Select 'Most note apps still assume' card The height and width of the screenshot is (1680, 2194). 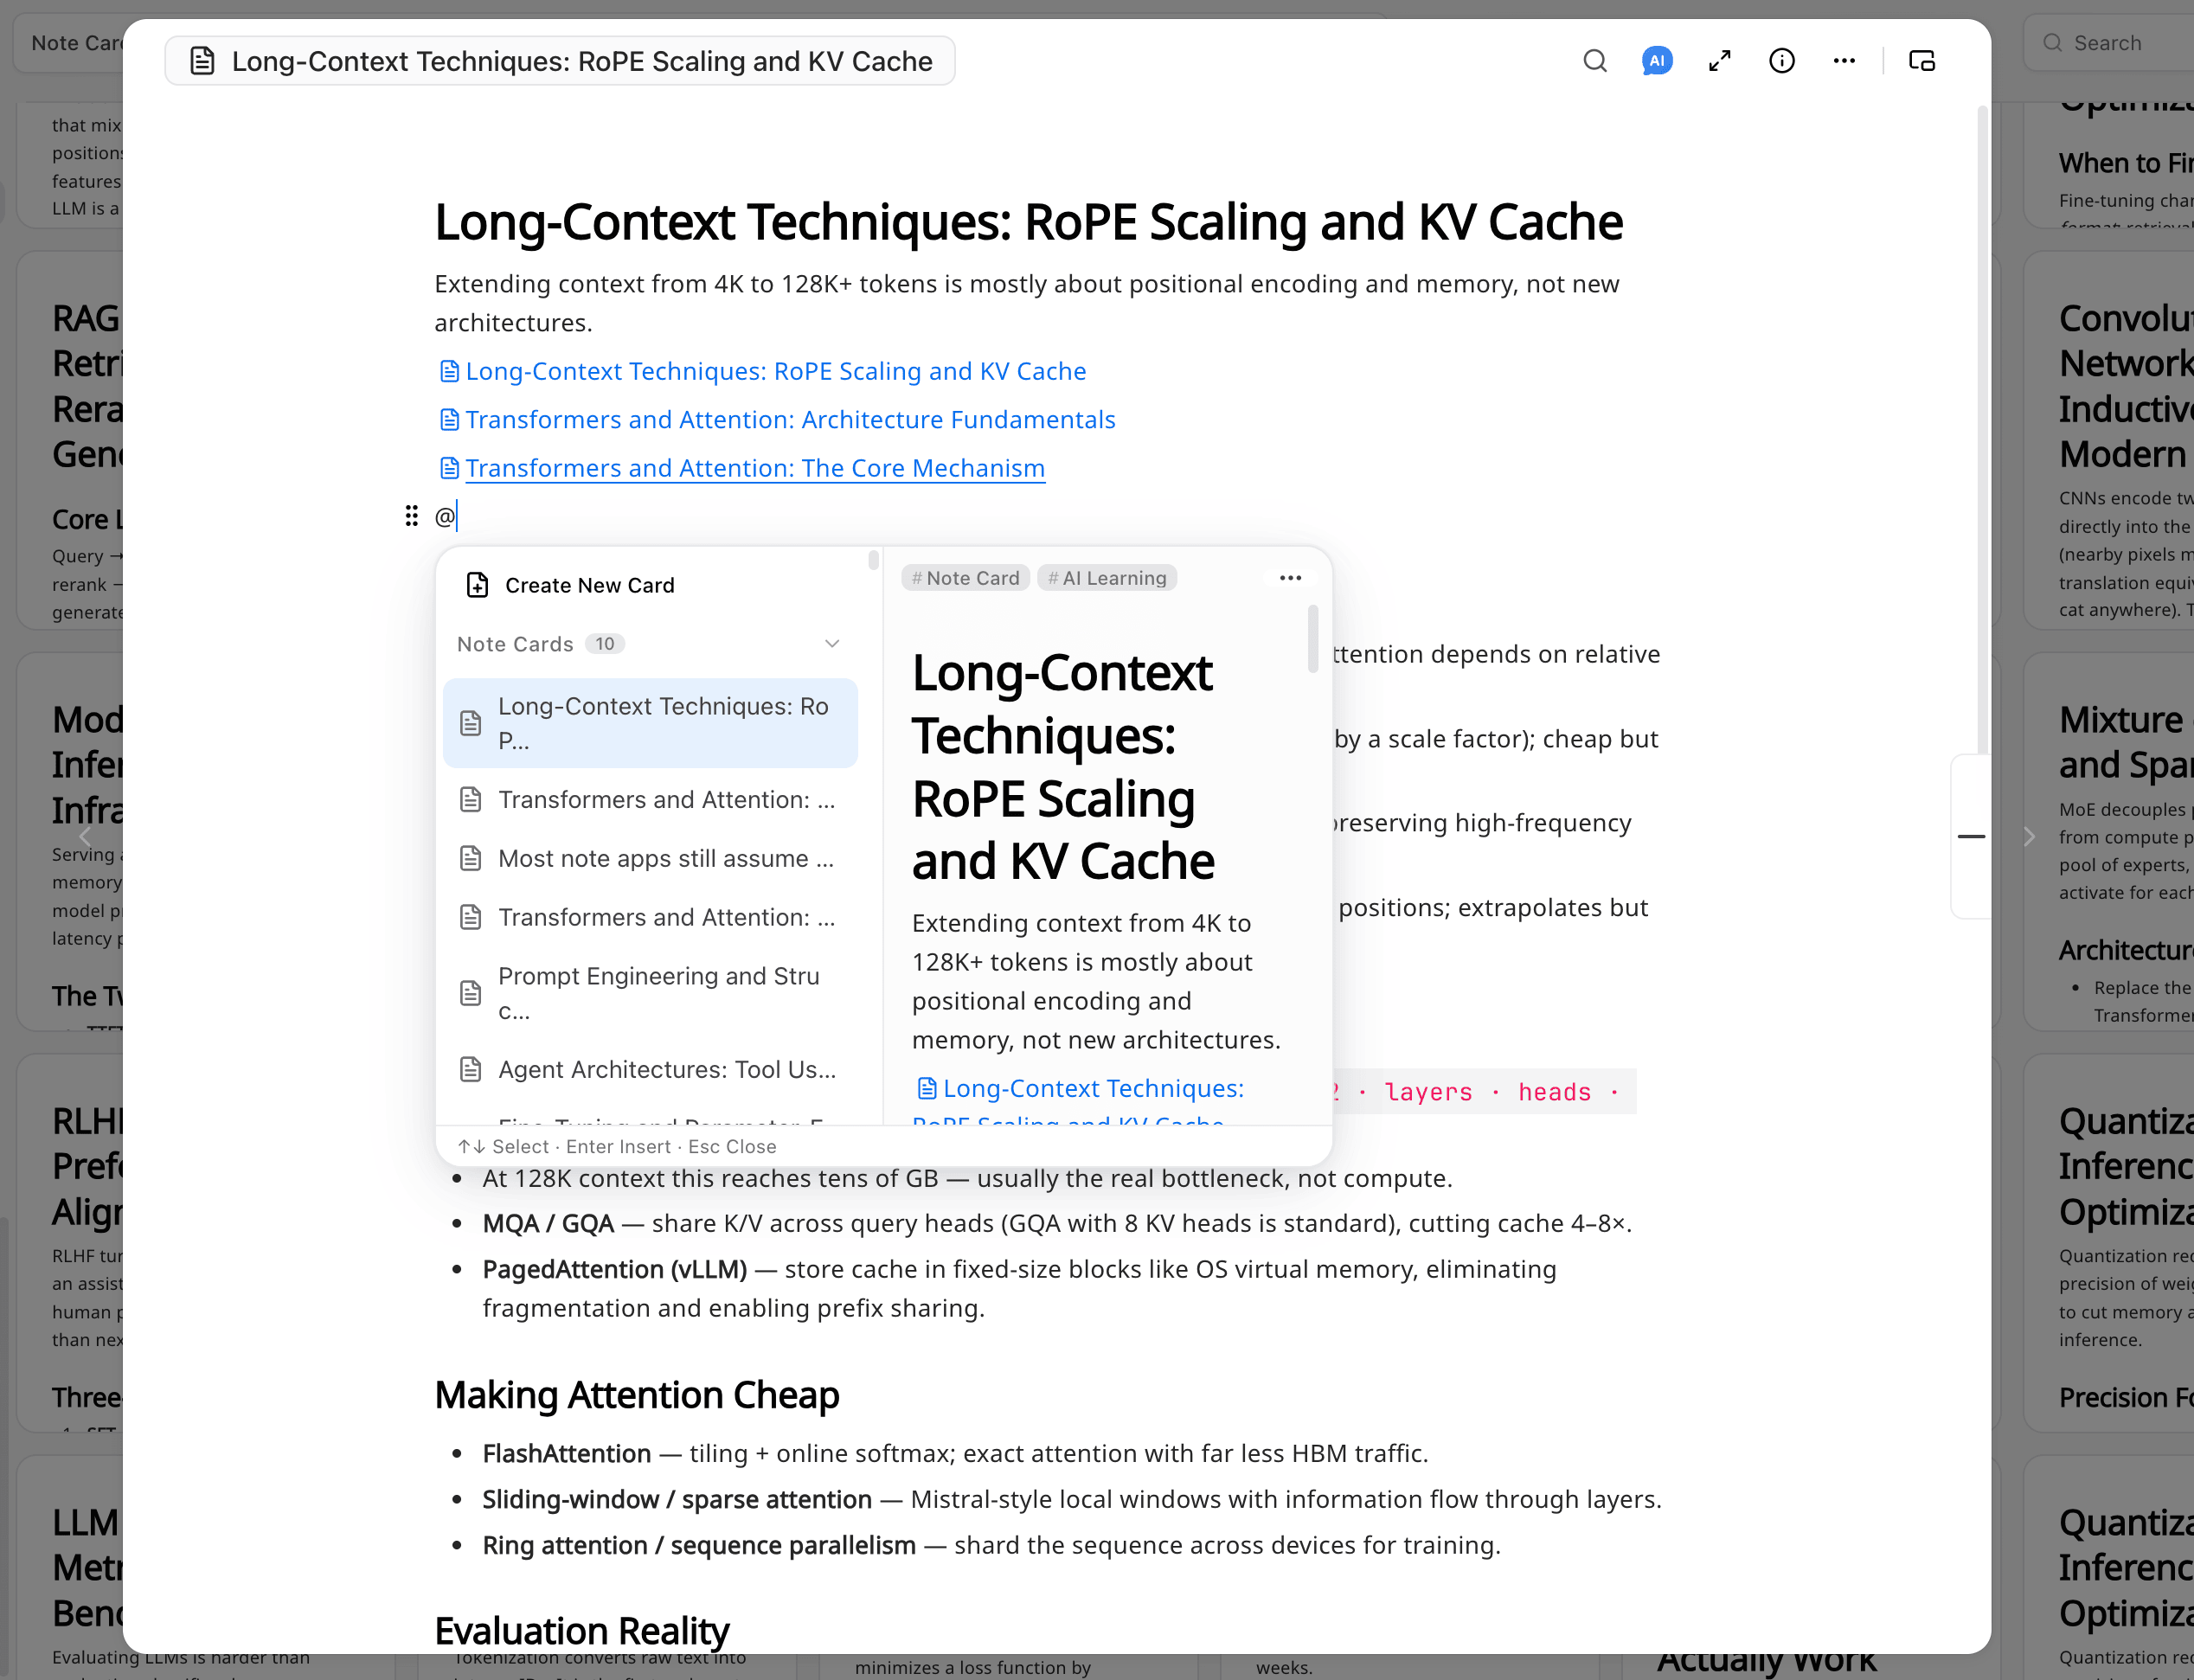(650, 858)
